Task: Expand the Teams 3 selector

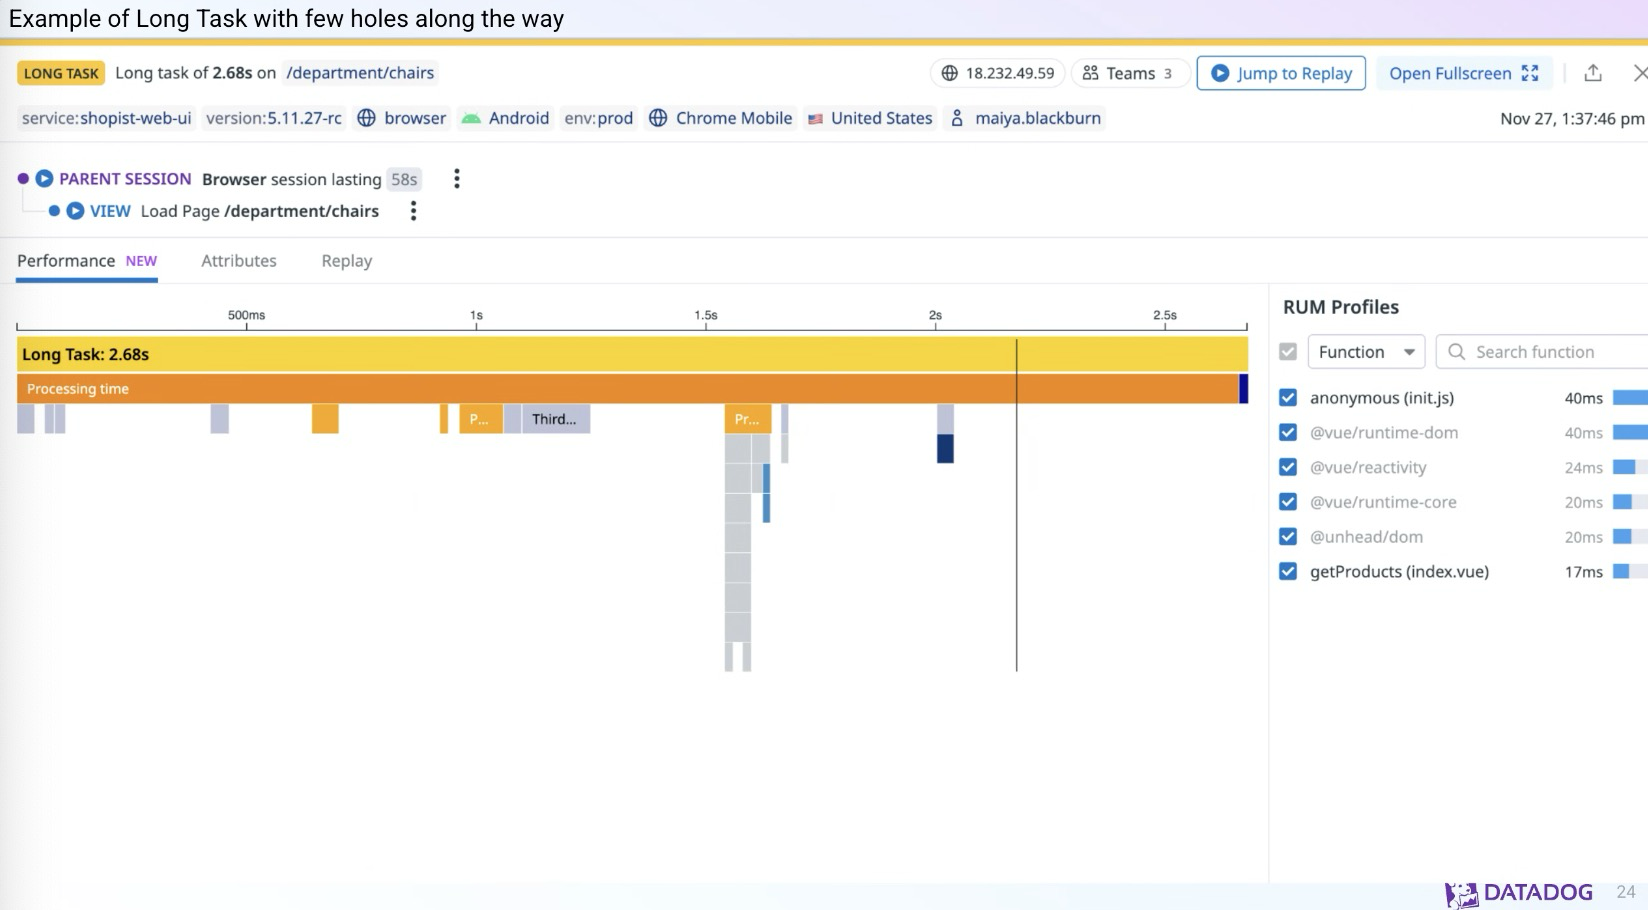Action: click(x=1130, y=73)
